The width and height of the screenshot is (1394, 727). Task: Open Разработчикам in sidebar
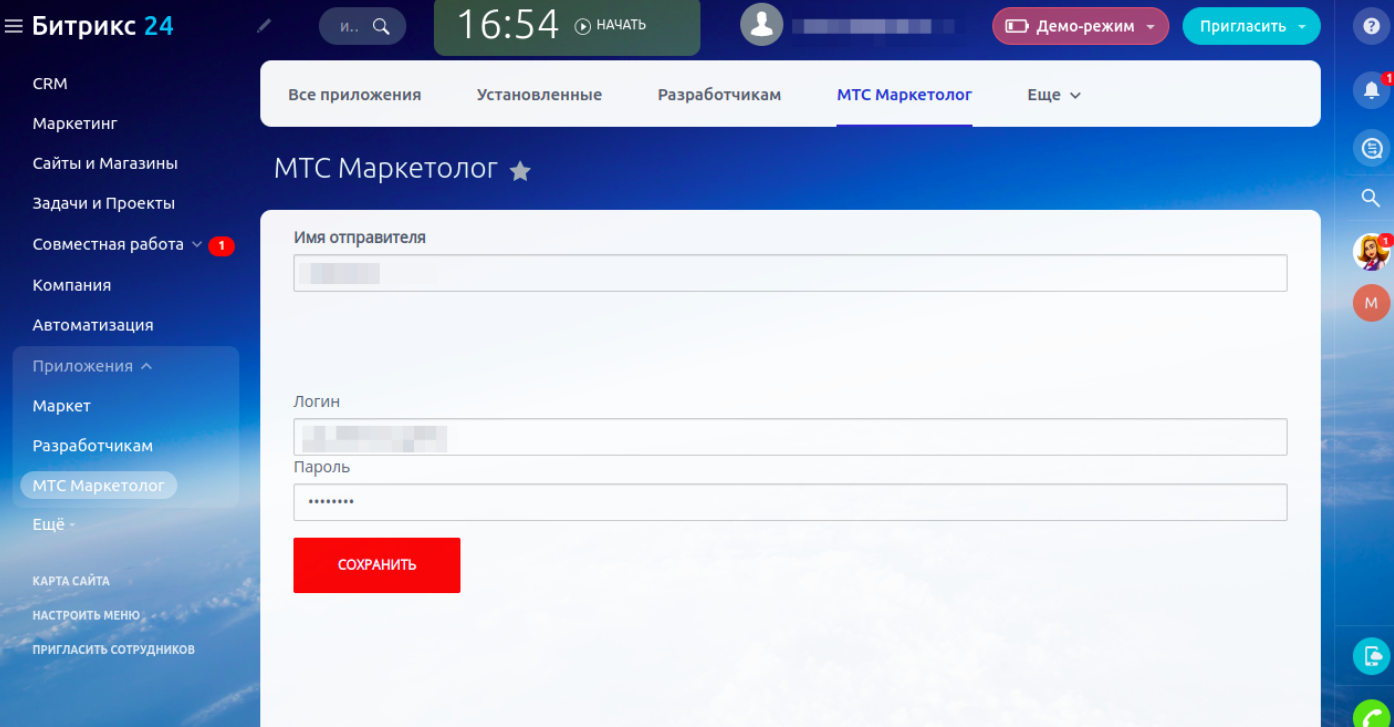point(93,446)
